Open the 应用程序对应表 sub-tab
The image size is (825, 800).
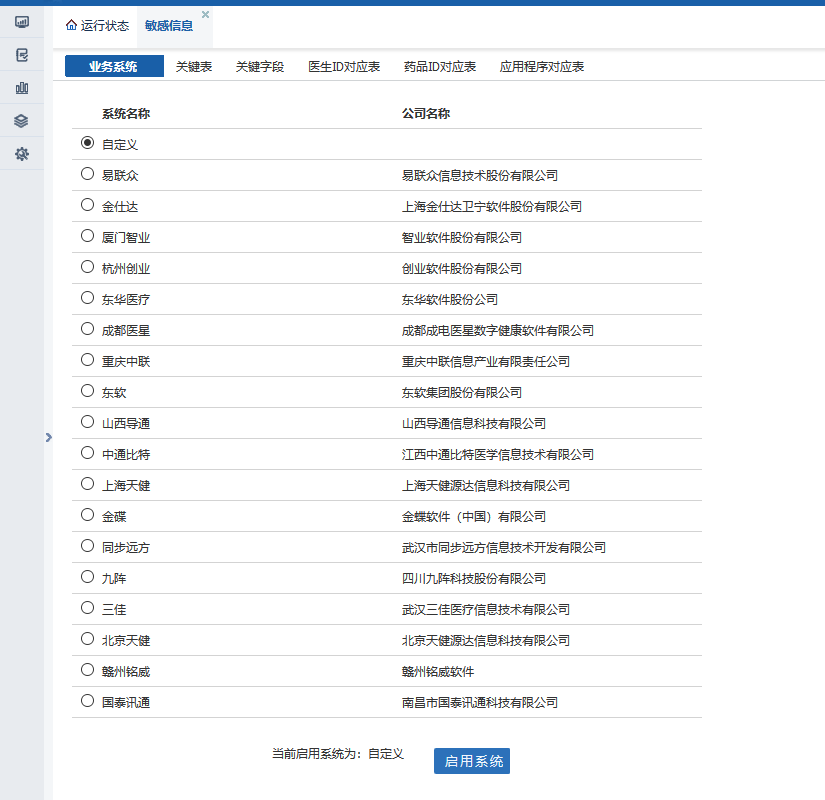tap(542, 67)
